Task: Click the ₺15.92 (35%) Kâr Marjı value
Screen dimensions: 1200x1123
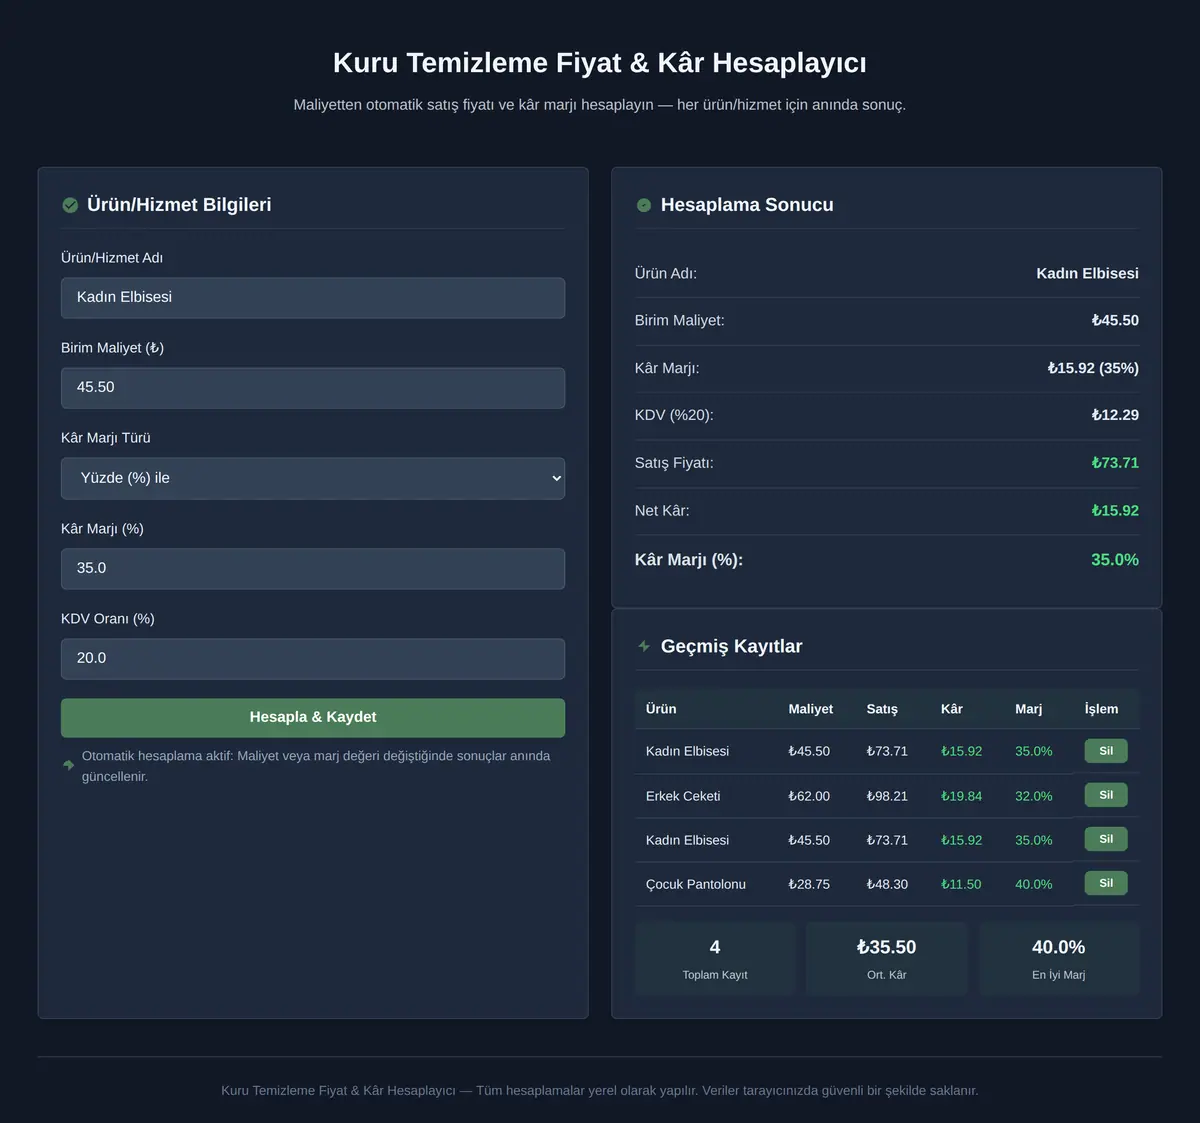Action: (1093, 368)
